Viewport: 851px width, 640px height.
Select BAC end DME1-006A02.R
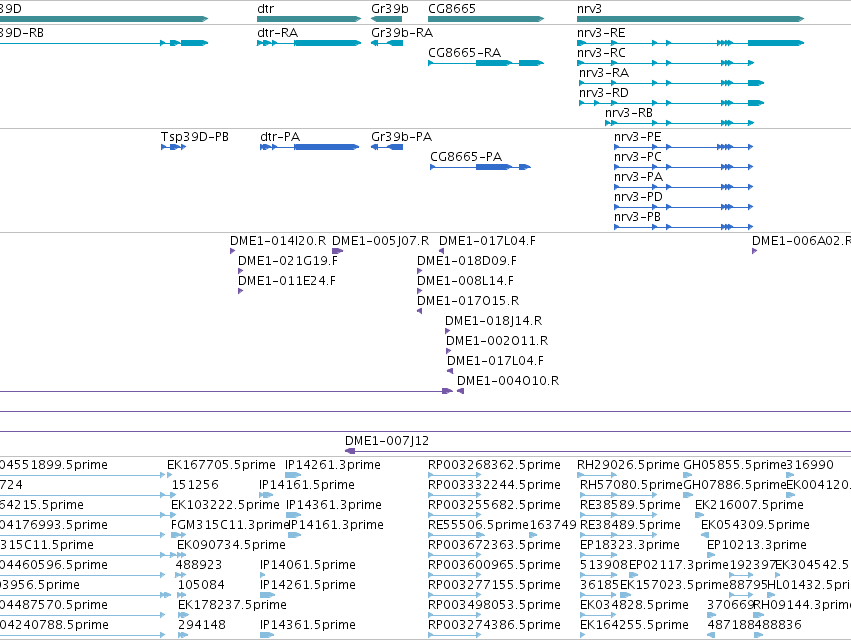pos(754,251)
